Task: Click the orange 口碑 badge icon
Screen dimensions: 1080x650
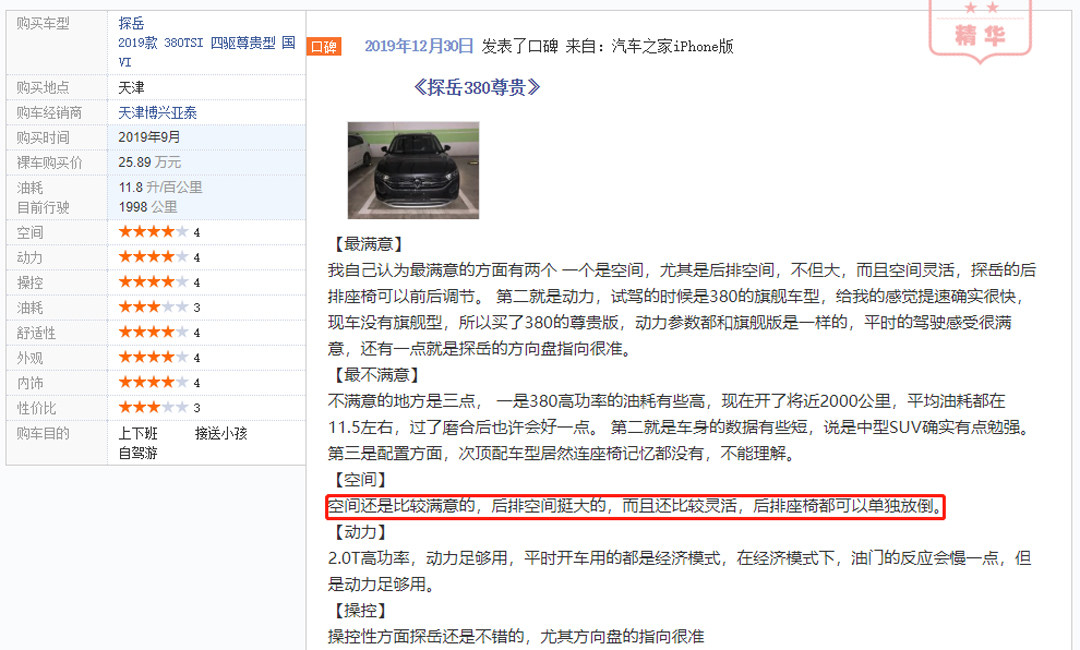Action: click(x=324, y=46)
